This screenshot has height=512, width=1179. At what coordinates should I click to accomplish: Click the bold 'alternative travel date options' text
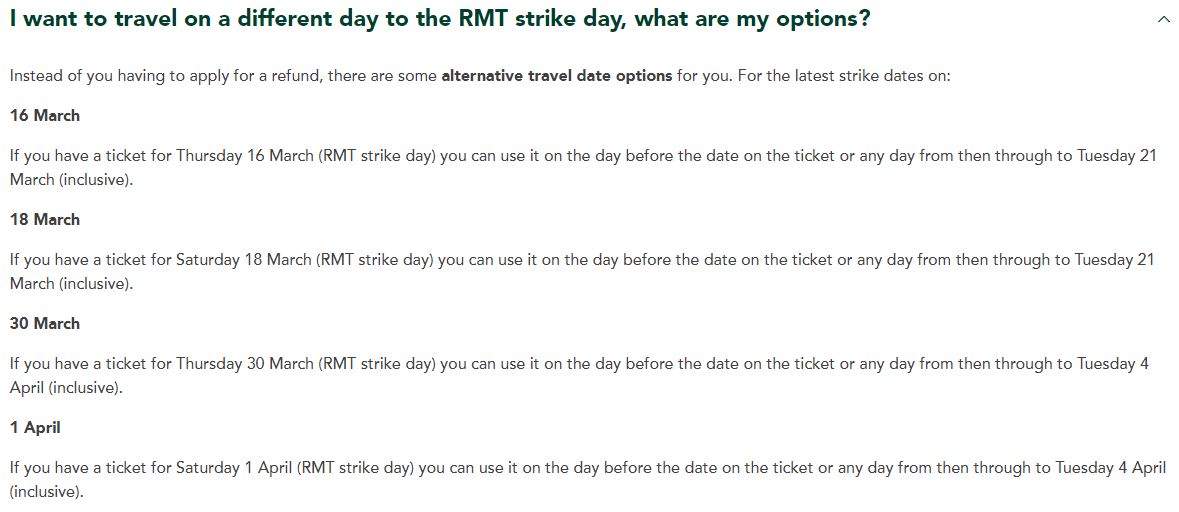coord(556,76)
